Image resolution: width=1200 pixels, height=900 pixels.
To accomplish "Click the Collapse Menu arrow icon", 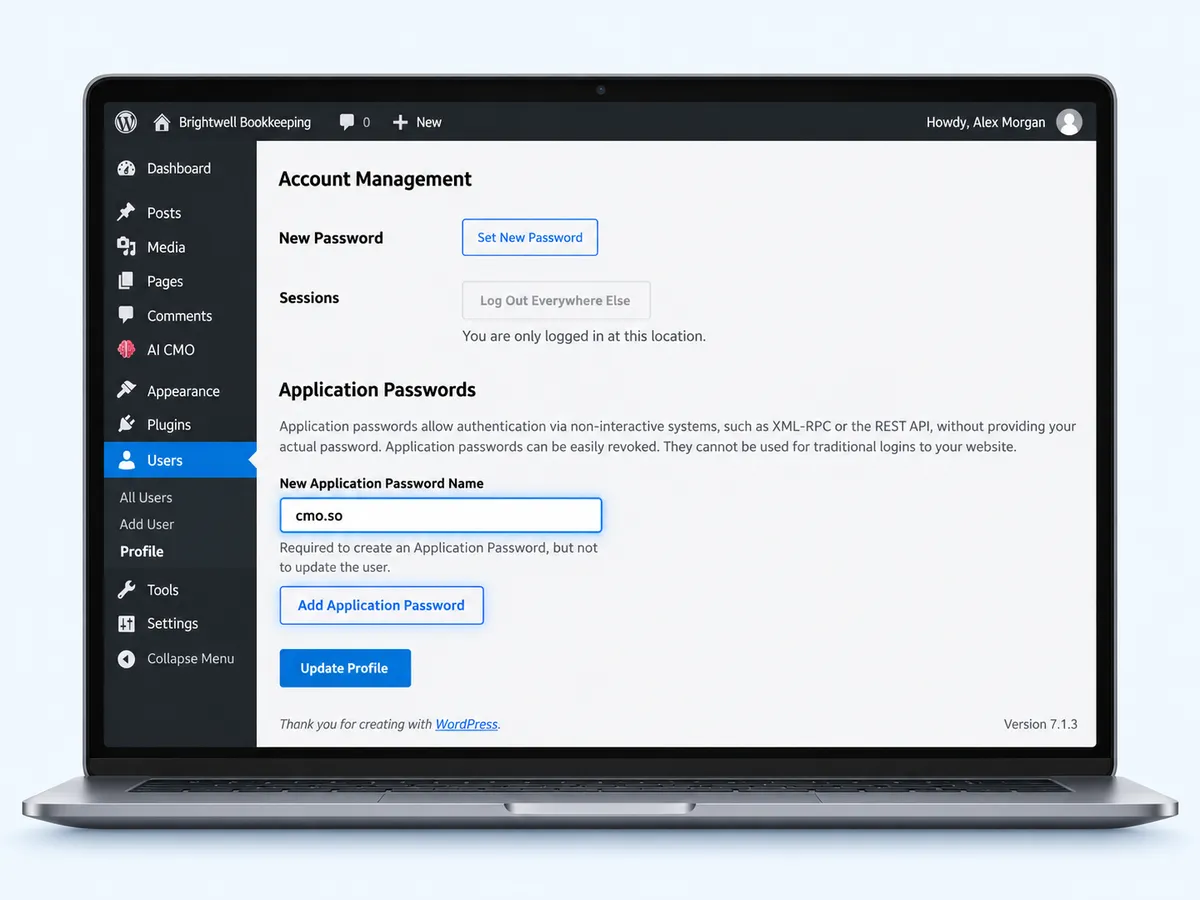I will [126, 658].
